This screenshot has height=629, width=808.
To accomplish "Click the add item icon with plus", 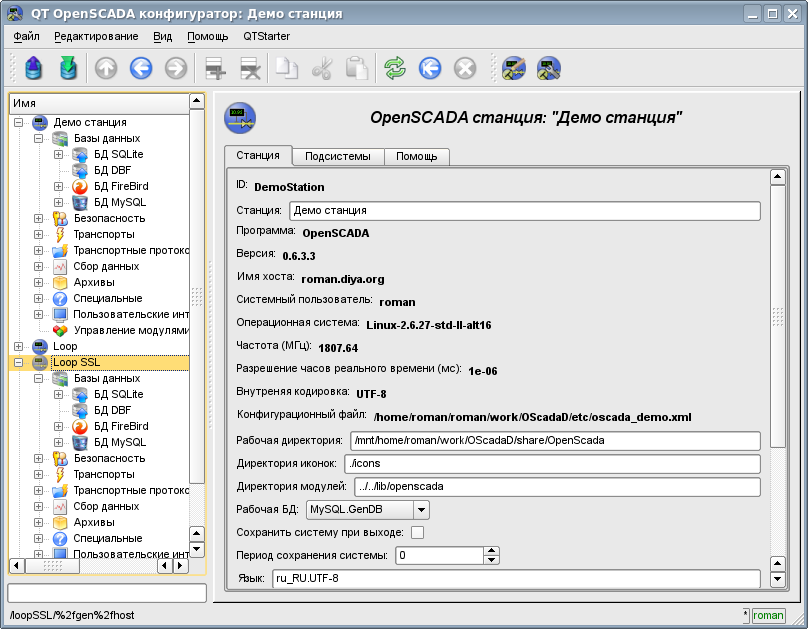I will click(215, 68).
